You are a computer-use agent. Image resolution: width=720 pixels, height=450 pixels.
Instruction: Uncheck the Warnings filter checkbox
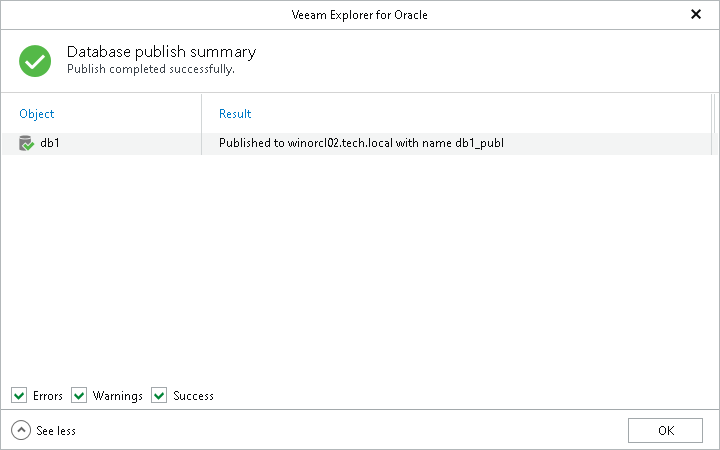coord(79,396)
